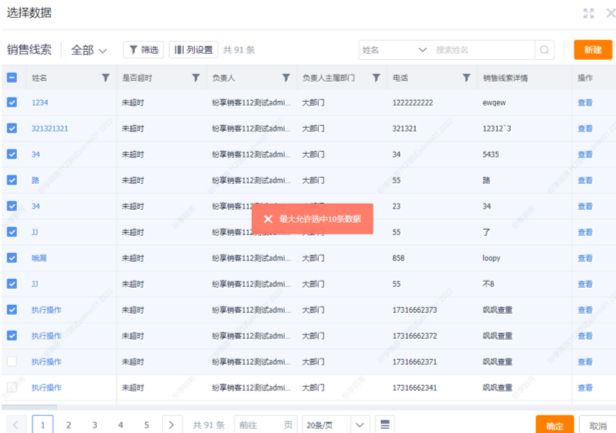Open the 20条/页 page size dropdown
The height and width of the screenshot is (433, 616).
(x=335, y=425)
